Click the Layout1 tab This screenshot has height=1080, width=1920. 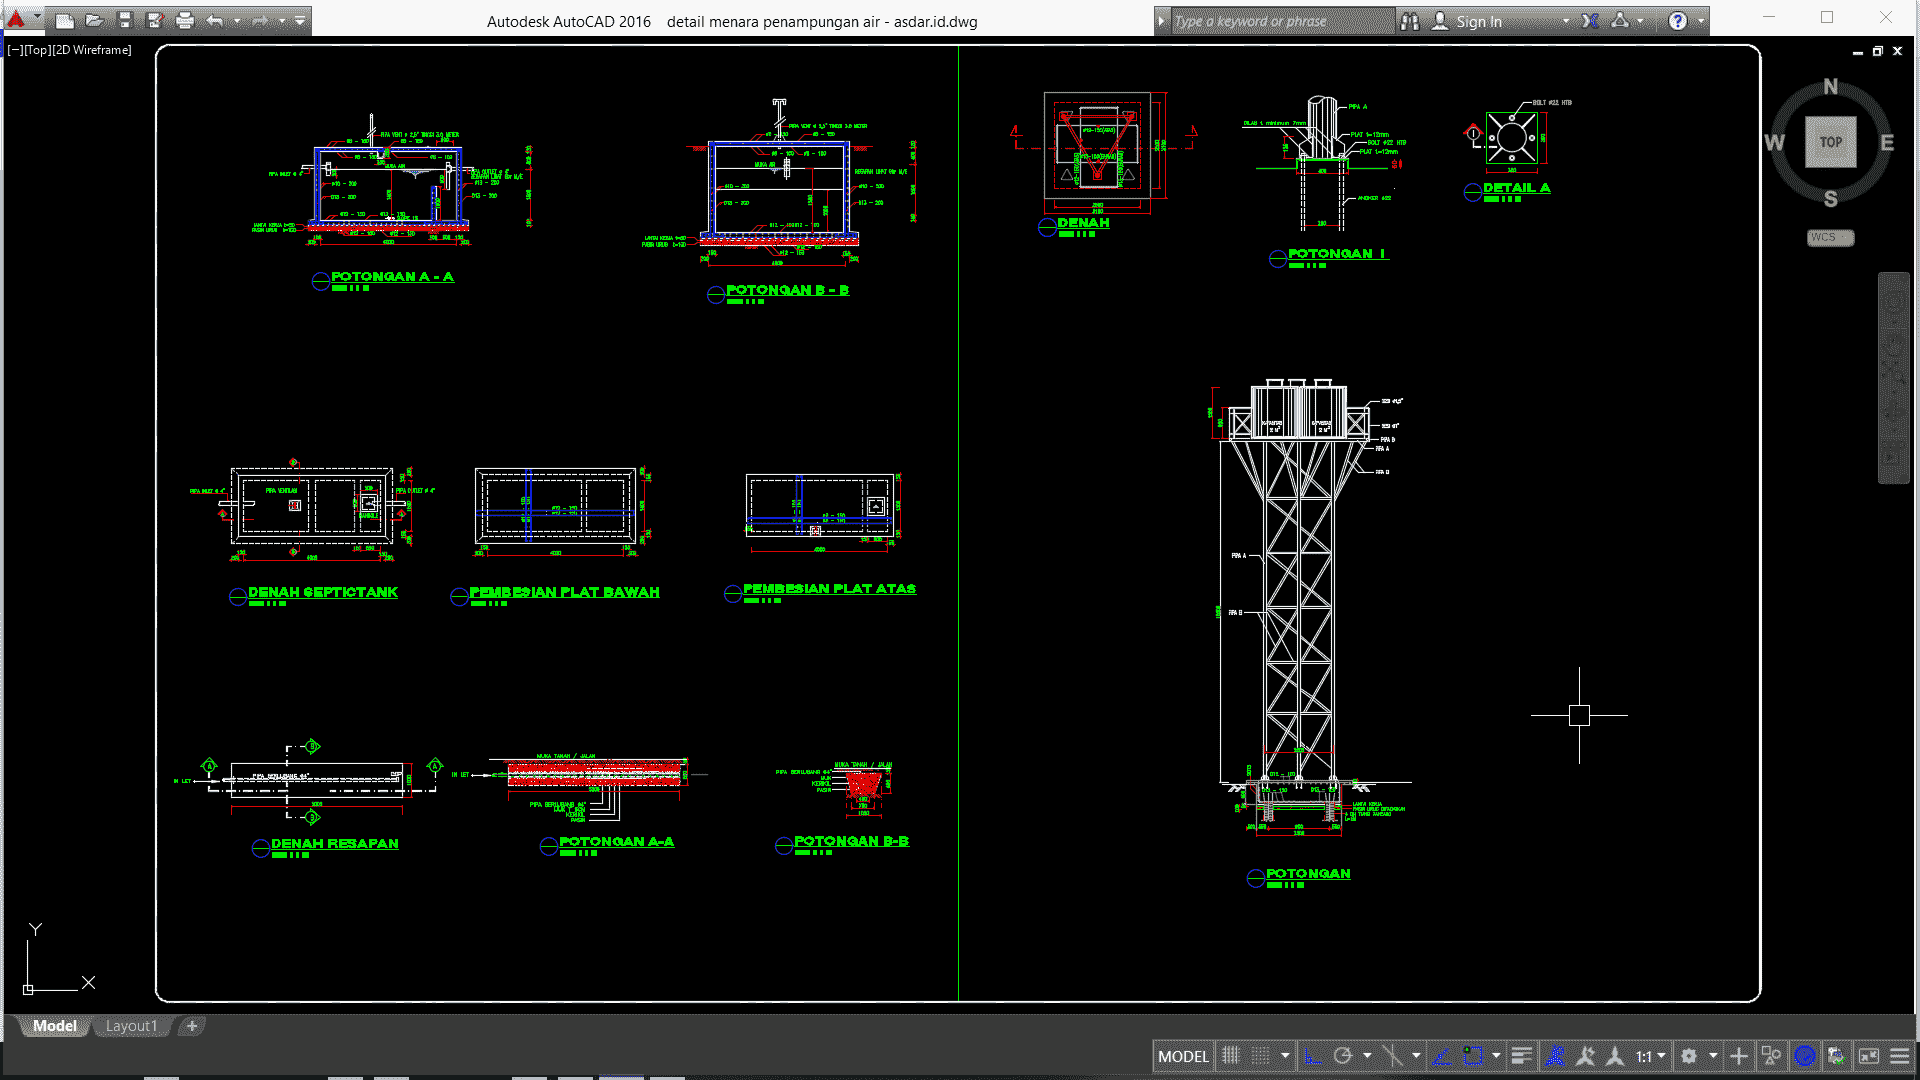131,1026
